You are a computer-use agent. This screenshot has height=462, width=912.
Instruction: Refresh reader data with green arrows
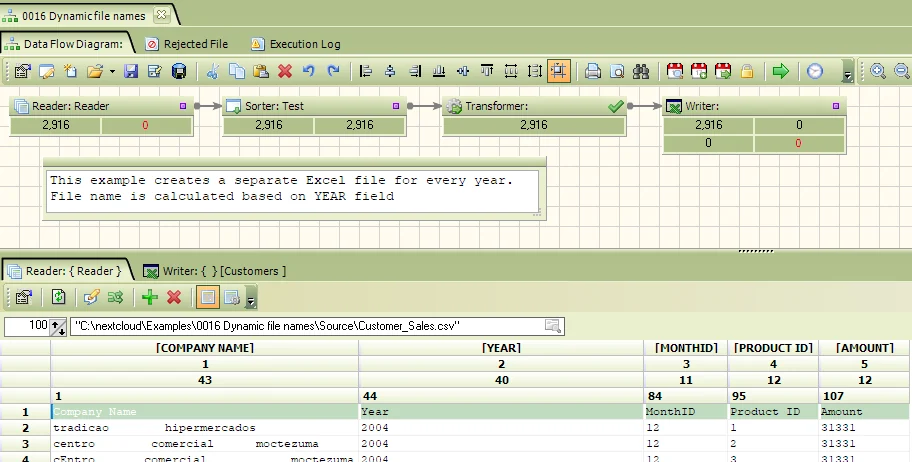[x=58, y=297]
